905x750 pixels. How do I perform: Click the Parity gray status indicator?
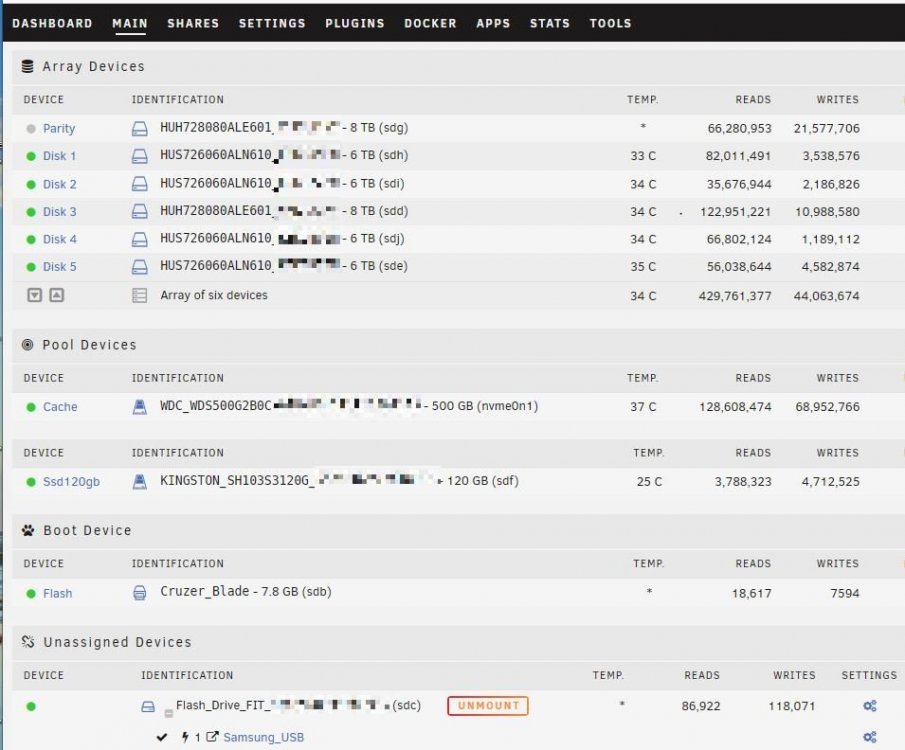pyautogui.click(x=31, y=129)
